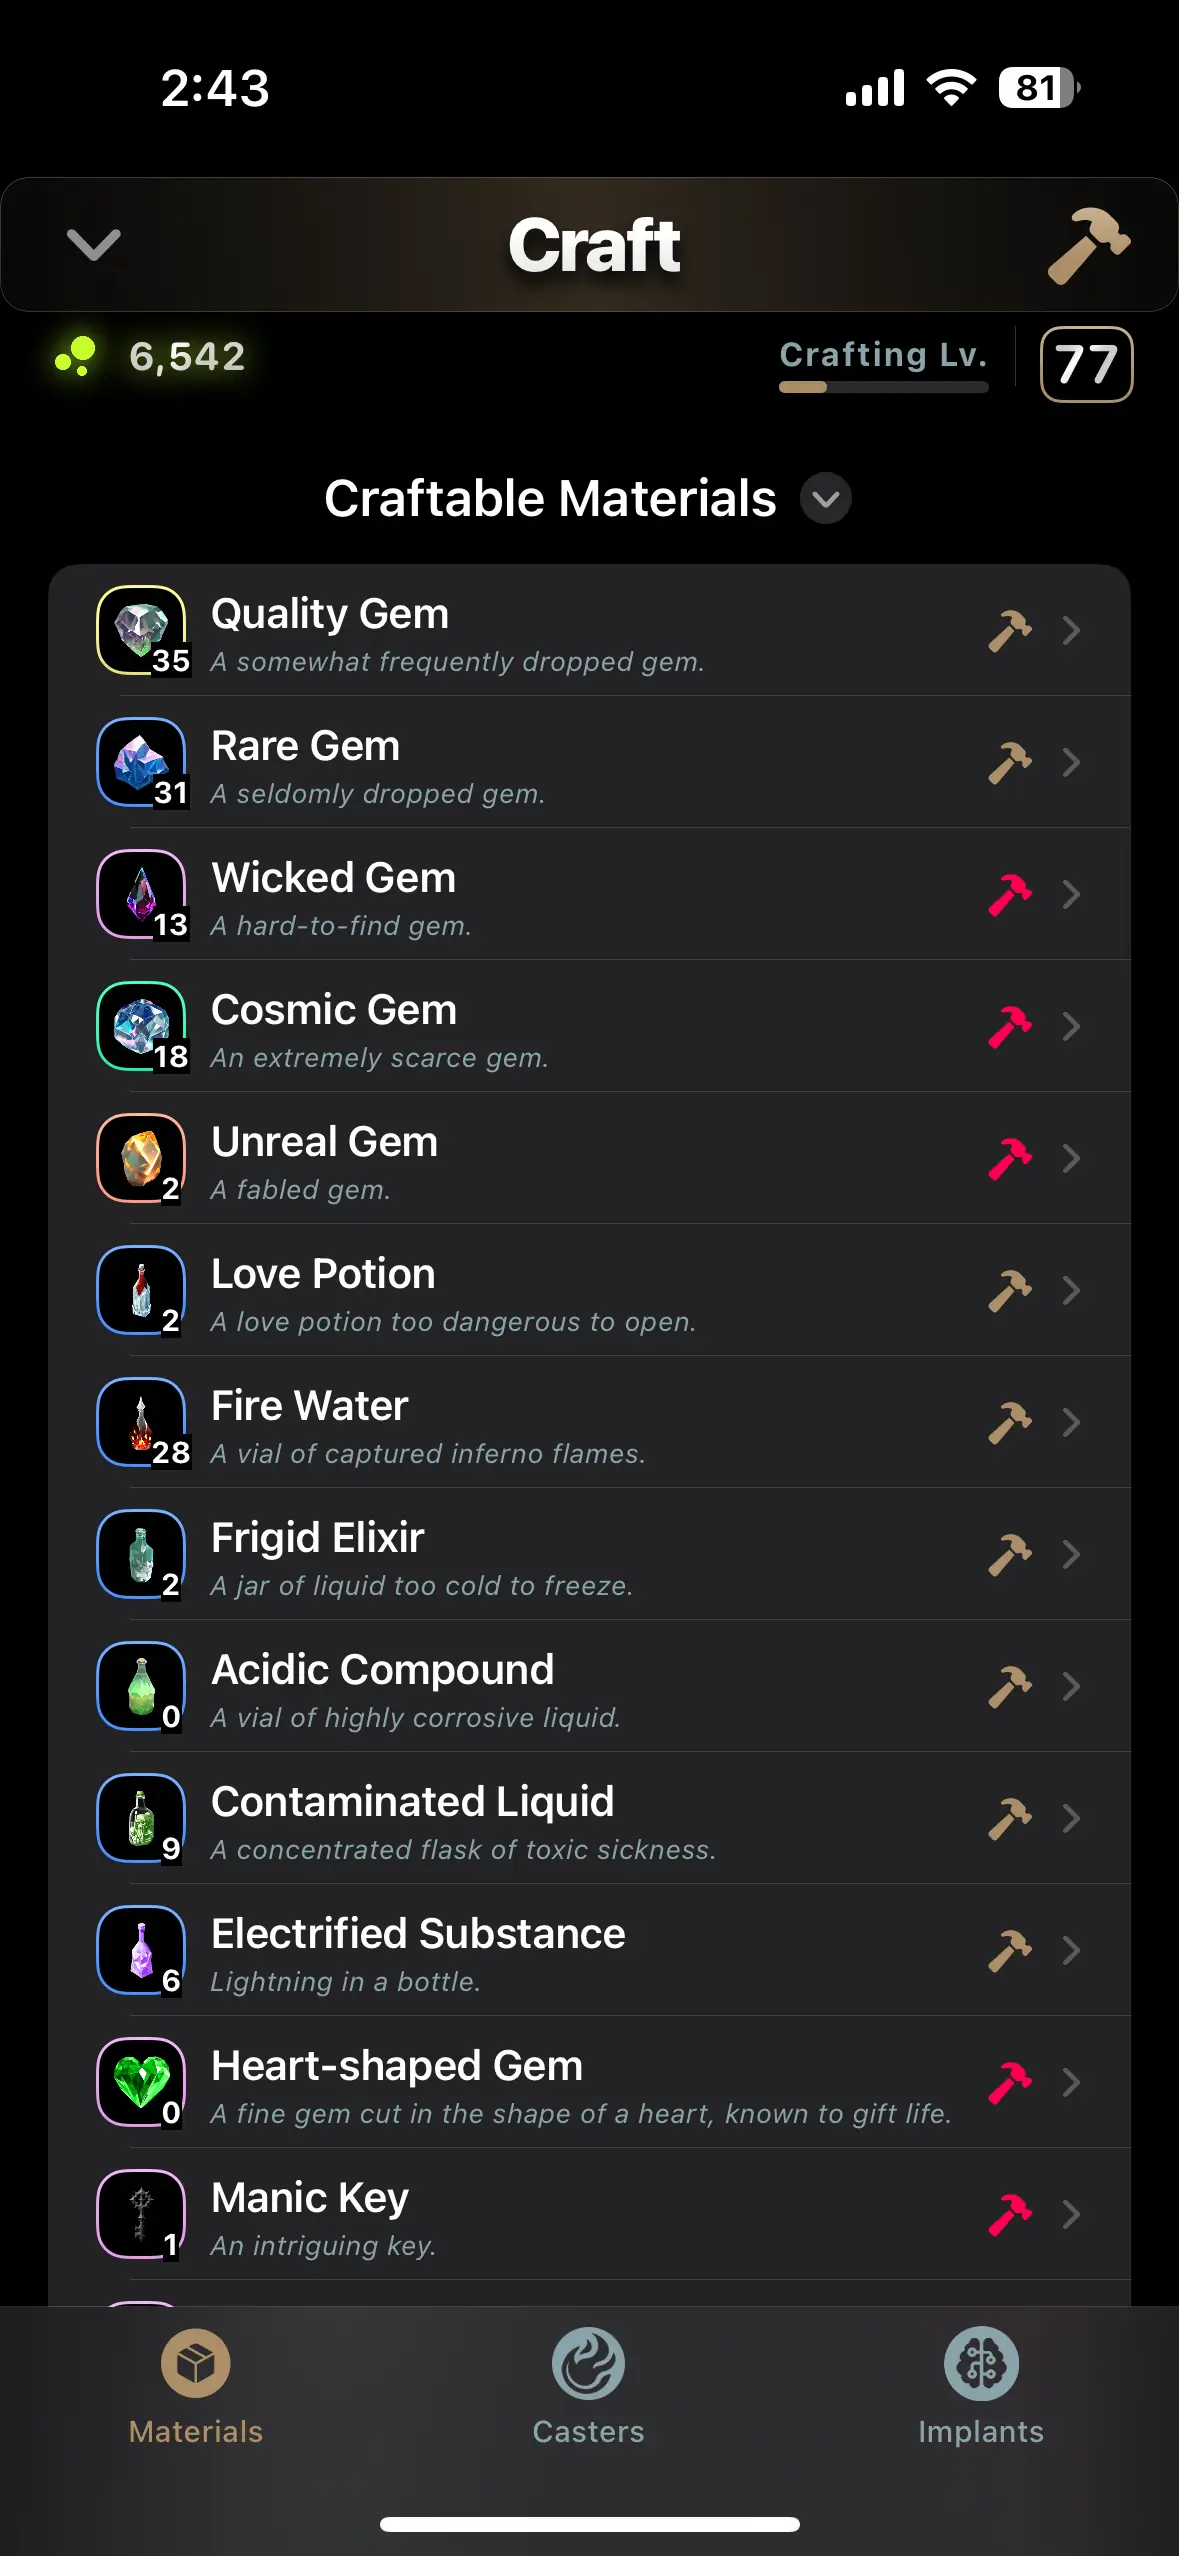1179x2556 pixels.
Task: Tap the Quality Gem item icon
Action: tap(141, 630)
